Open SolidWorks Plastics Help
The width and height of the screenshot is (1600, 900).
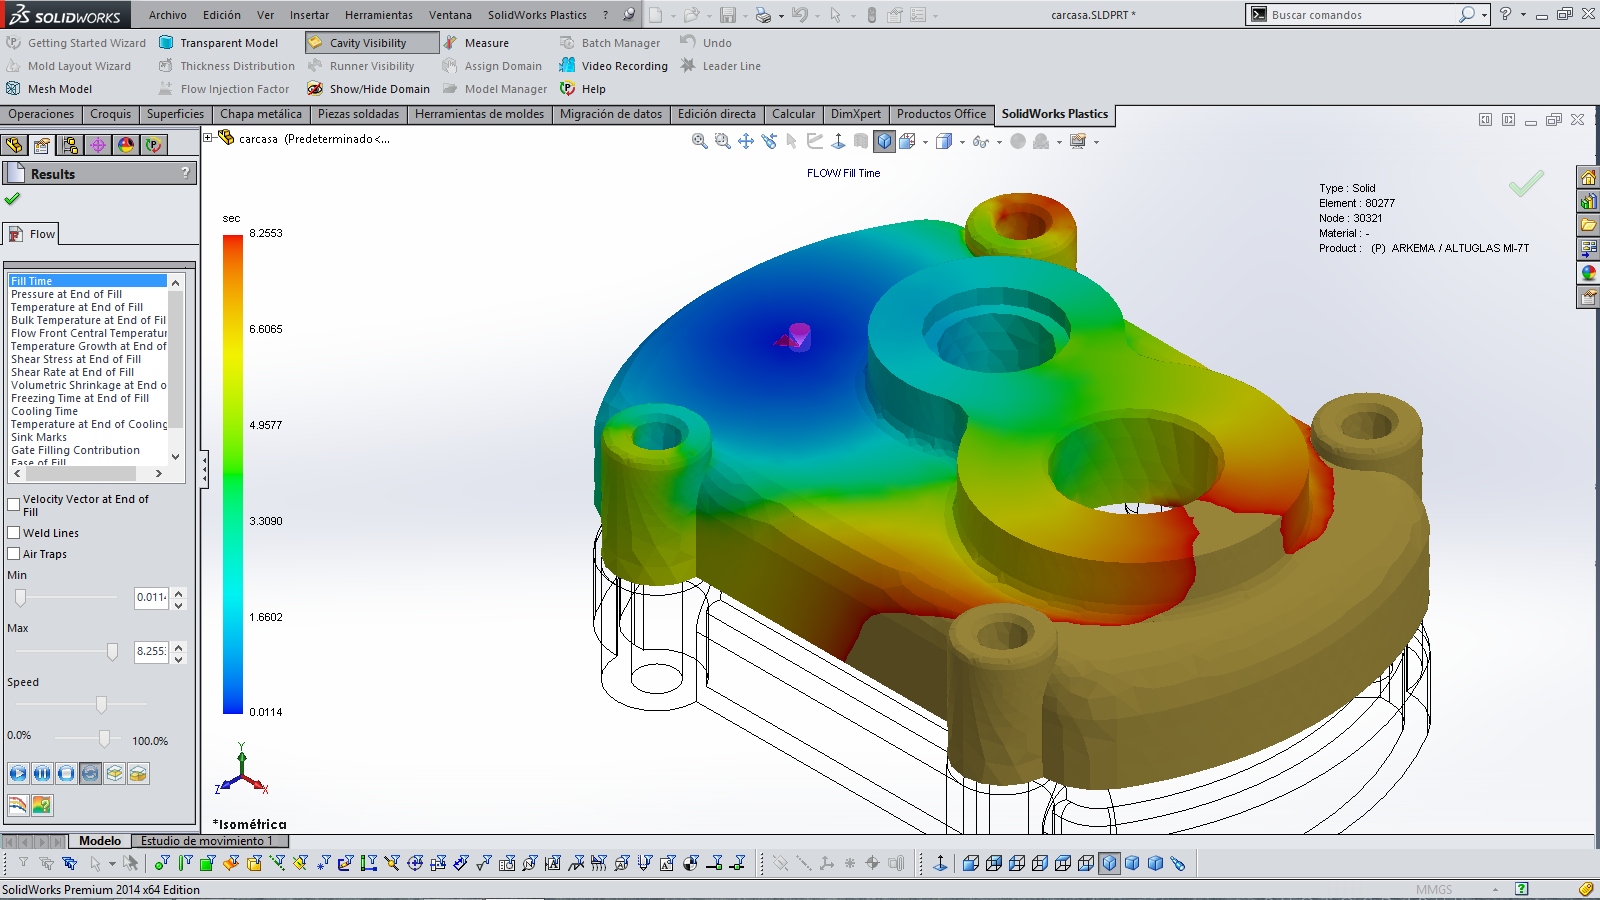point(583,89)
